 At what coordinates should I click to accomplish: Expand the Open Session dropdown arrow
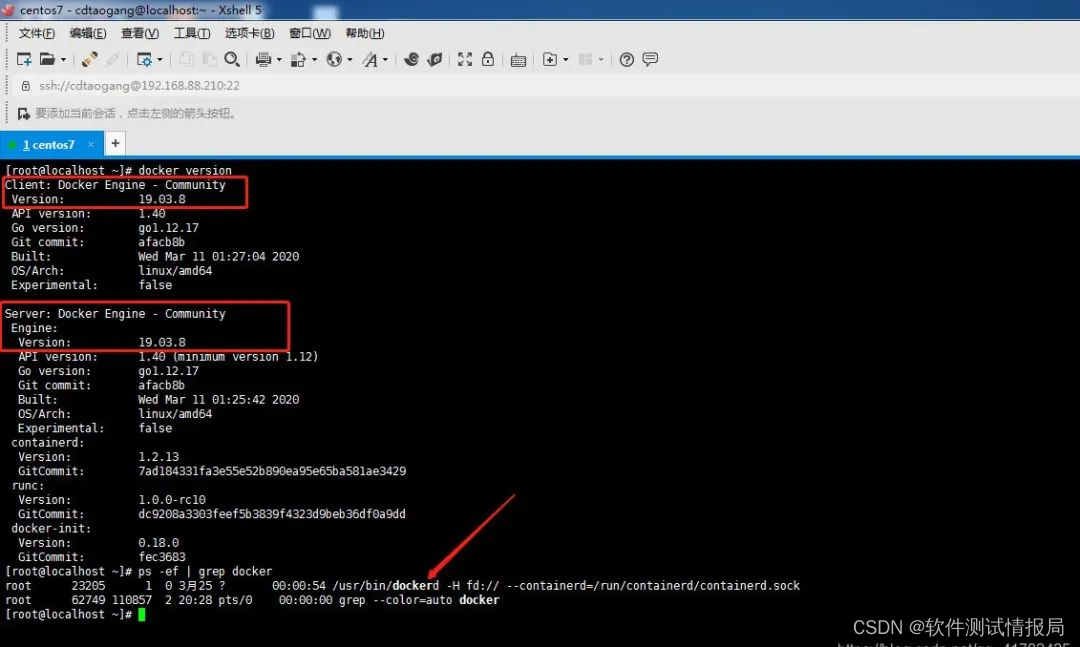click(63, 60)
